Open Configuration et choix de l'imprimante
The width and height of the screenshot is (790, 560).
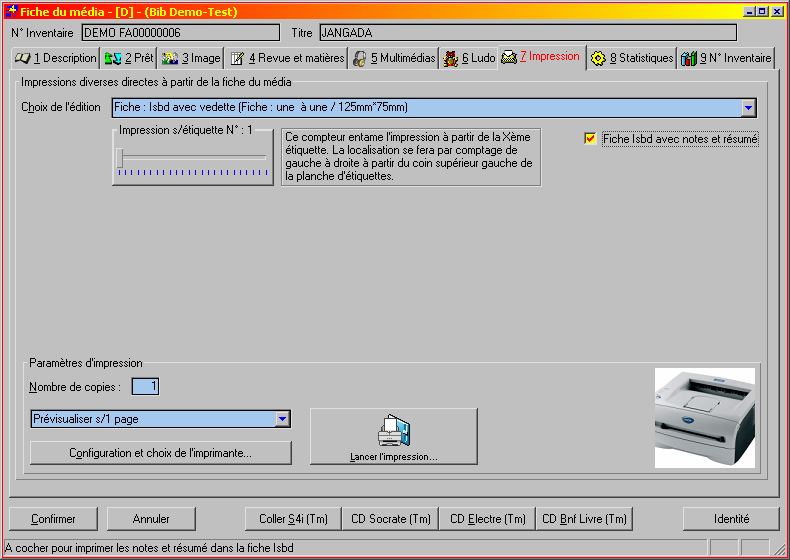(x=161, y=453)
